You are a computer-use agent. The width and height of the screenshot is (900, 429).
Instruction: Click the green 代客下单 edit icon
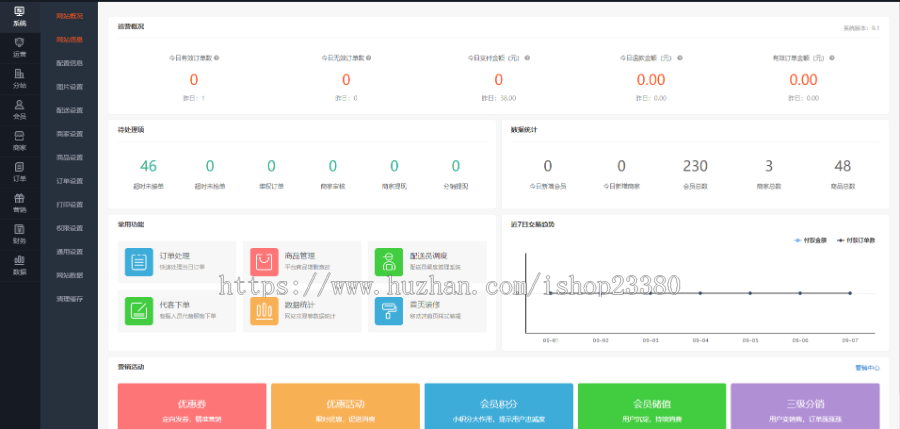139,311
